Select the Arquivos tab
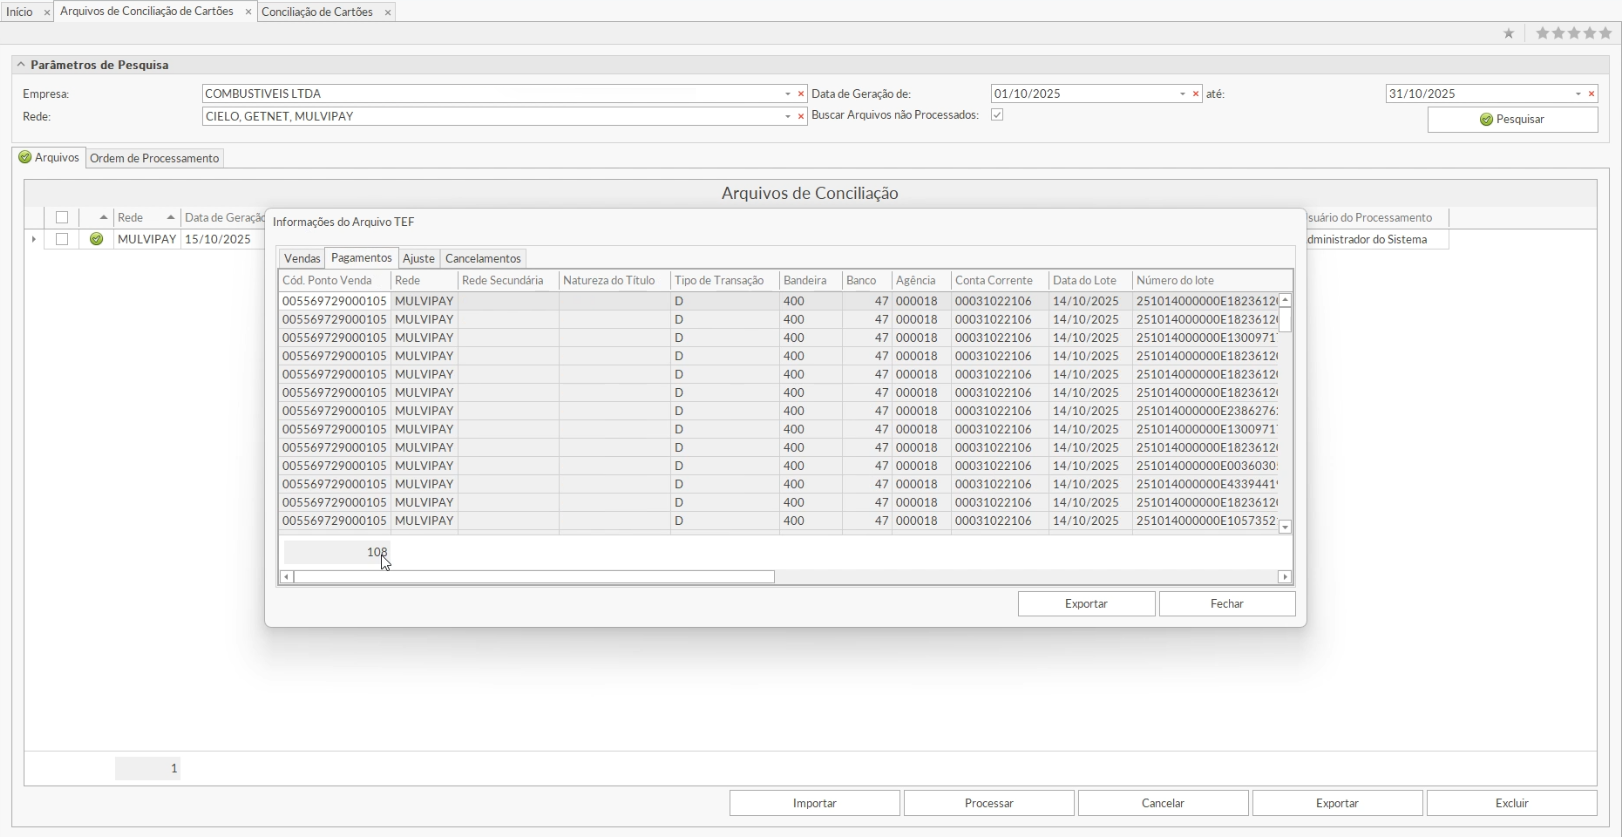Viewport: 1622px width, 837px height. (x=49, y=157)
